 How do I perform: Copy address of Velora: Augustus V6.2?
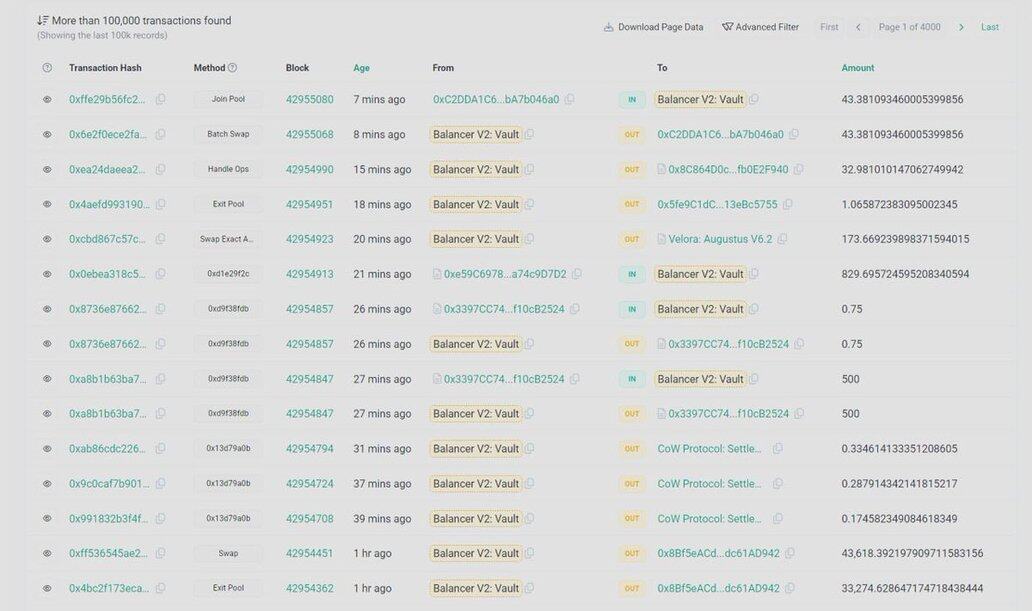pyautogui.click(x=782, y=239)
